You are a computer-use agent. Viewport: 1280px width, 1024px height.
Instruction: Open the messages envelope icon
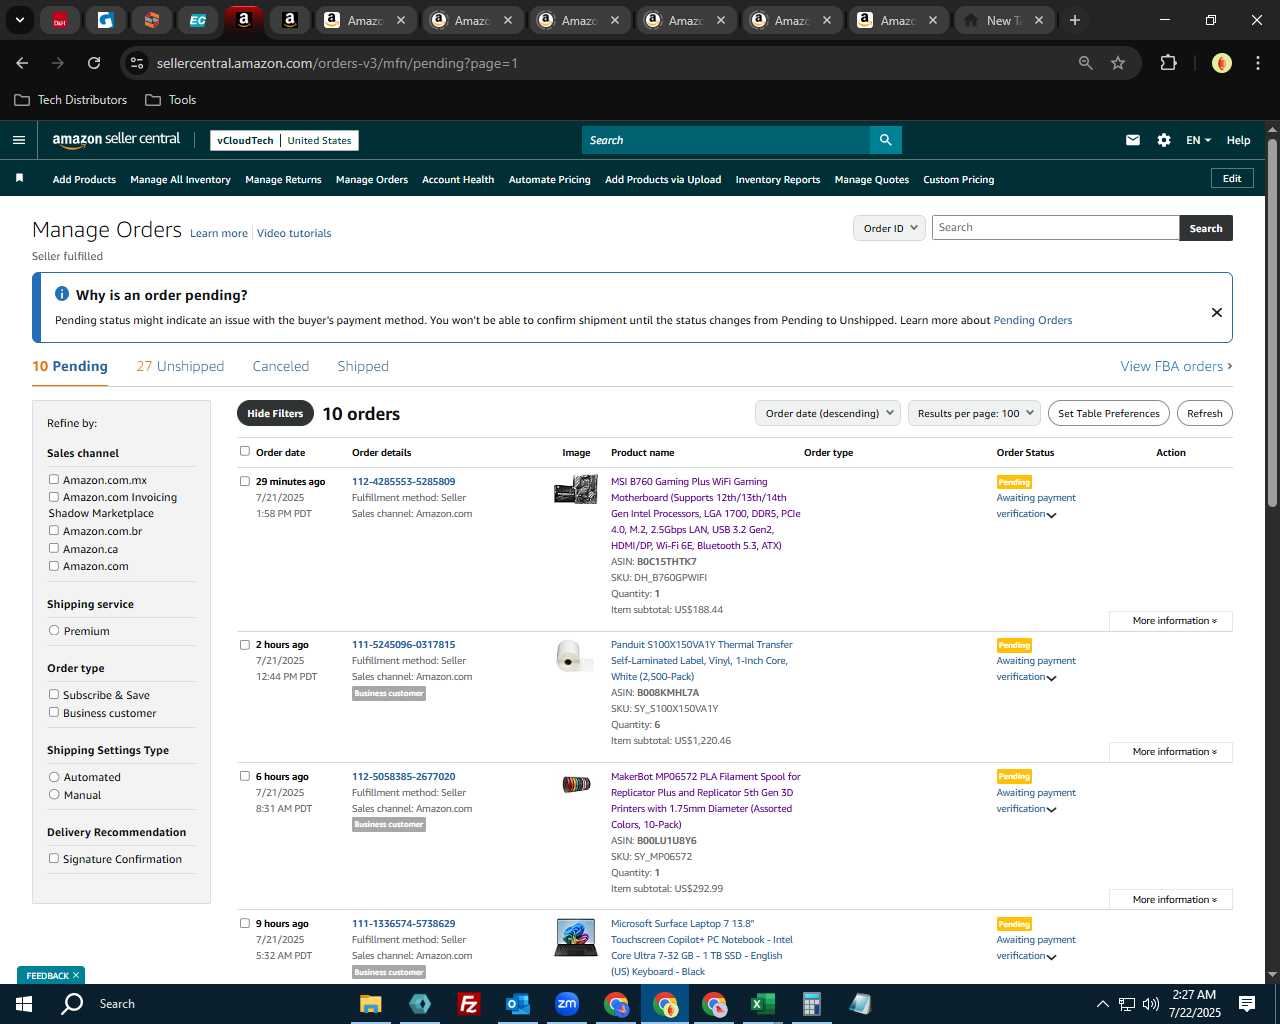click(1133, 140)
